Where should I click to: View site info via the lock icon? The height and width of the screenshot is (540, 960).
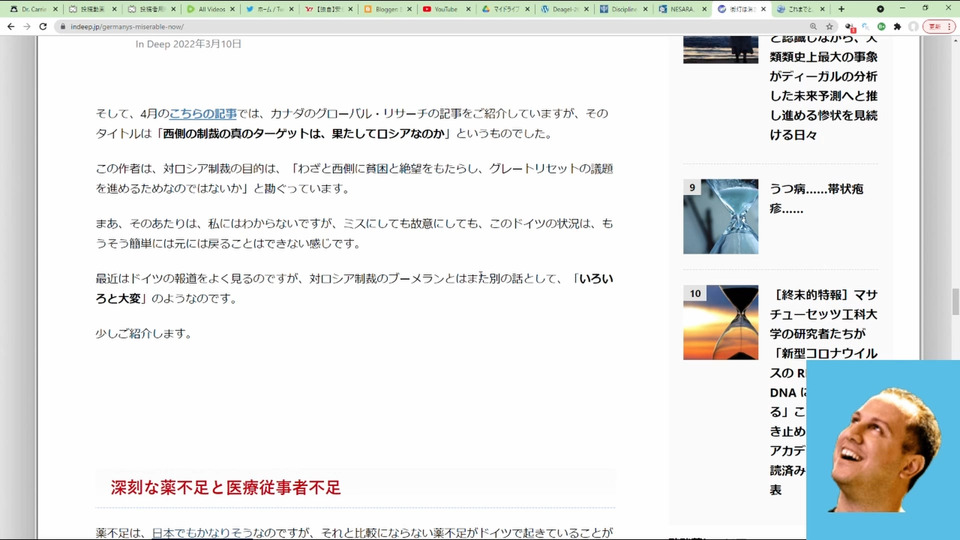[x=62, y=26]
